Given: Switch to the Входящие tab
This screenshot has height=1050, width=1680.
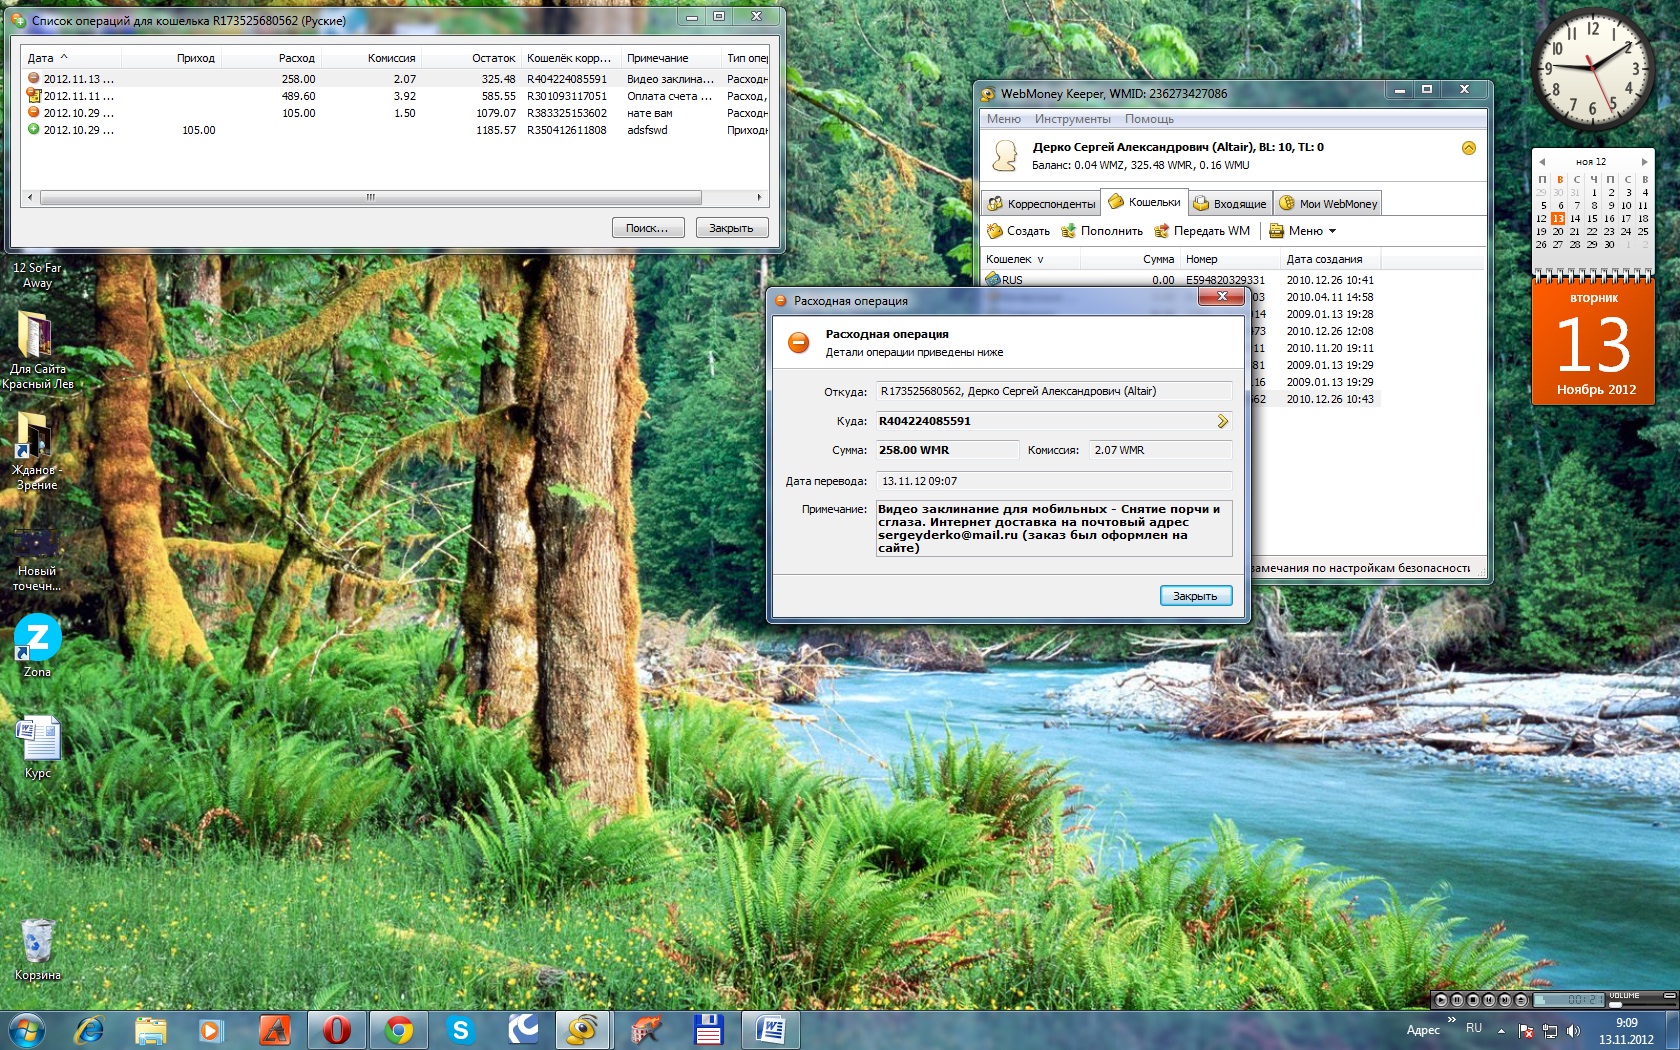Looking at the screenshot, I should coord(1230,204).
